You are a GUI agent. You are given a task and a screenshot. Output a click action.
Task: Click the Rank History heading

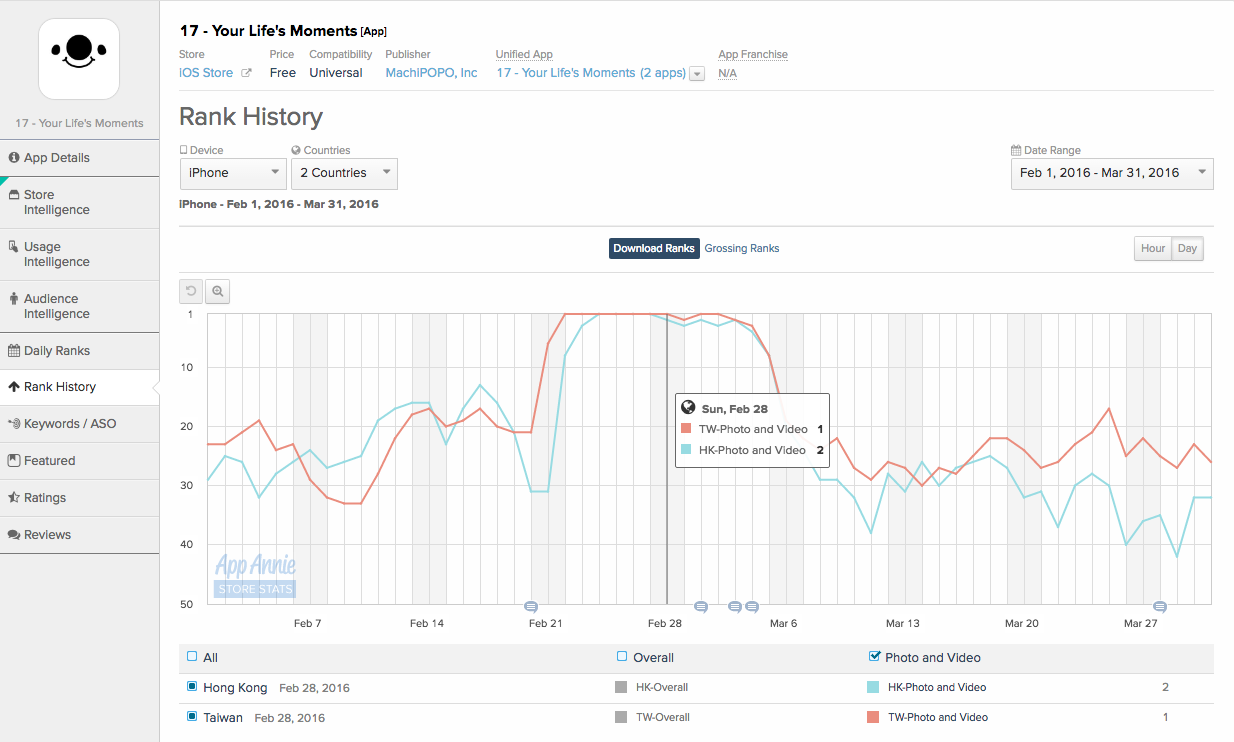(x=251, y=117)
